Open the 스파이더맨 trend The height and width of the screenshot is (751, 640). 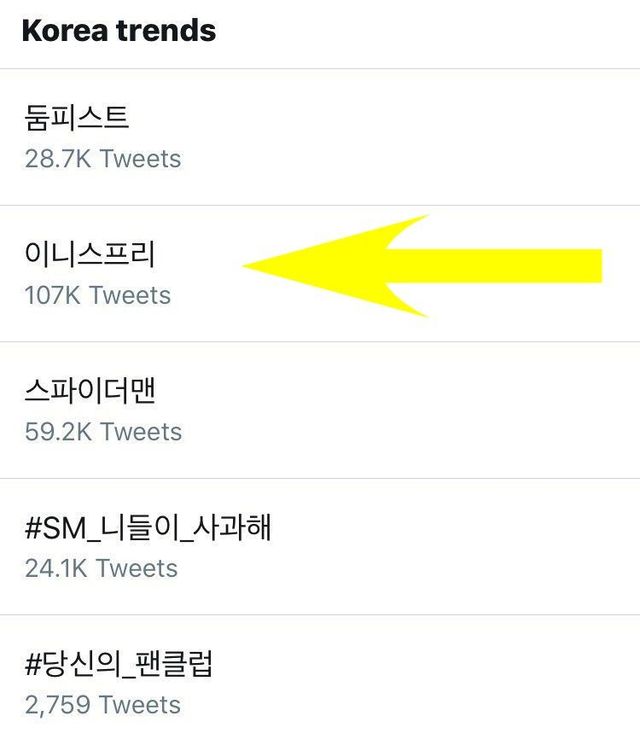(90, 391)
